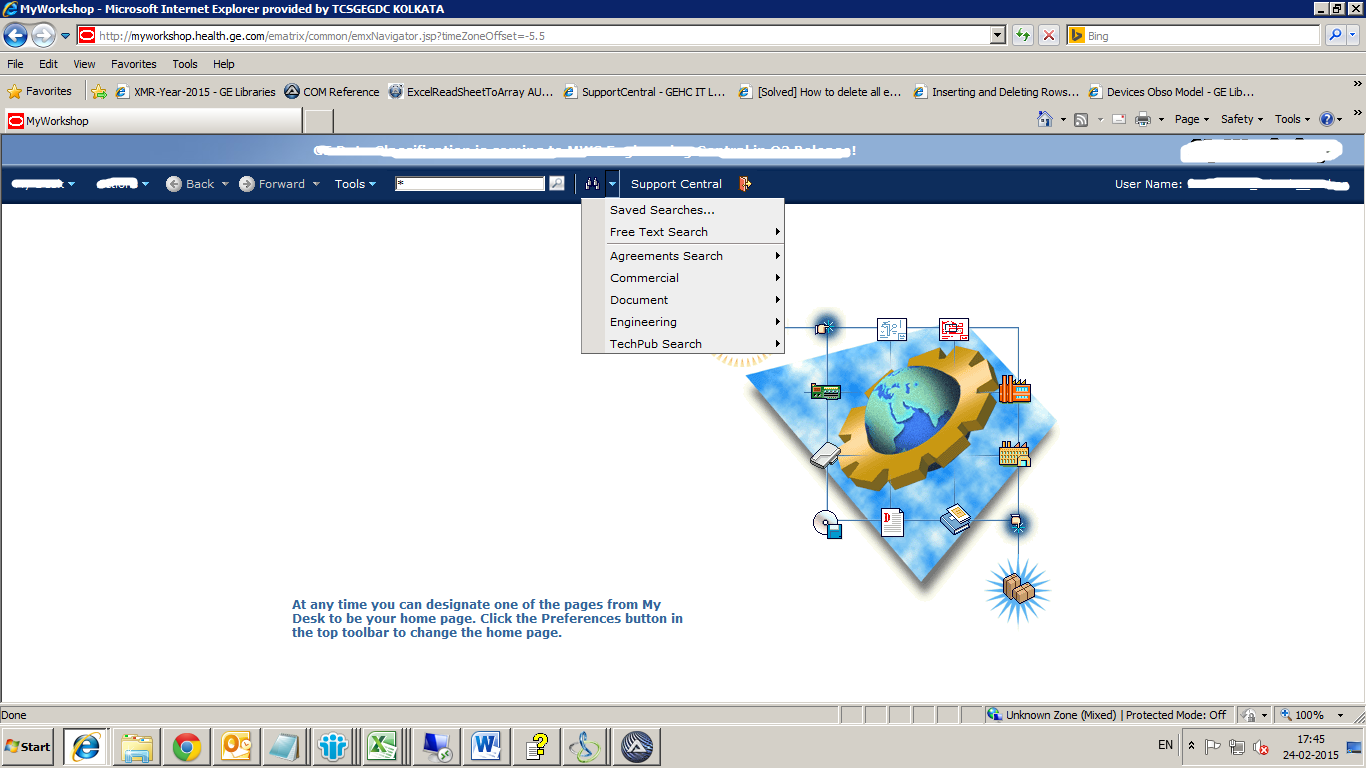Click the MyWorkshop search text field
The image size is (1366, 768).
pyautogui.click(x=470, y=184)
